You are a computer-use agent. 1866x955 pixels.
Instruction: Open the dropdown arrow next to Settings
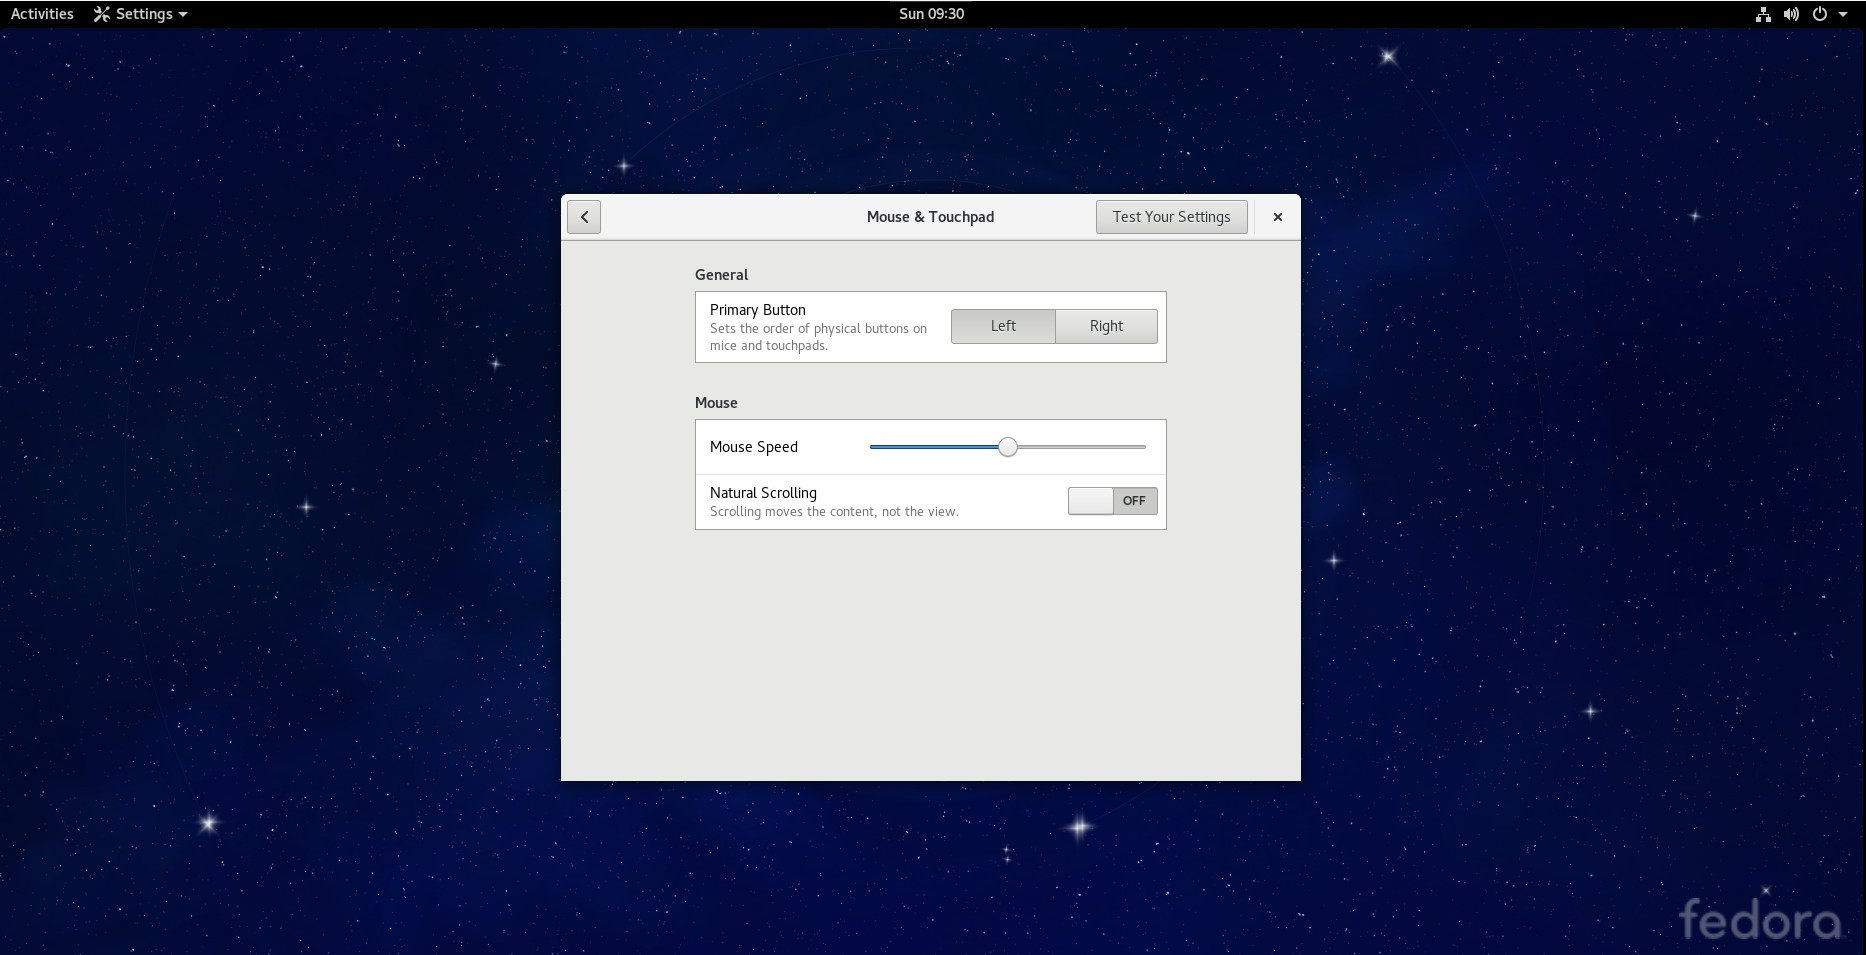pyautogui.click(x=183, y=14)
